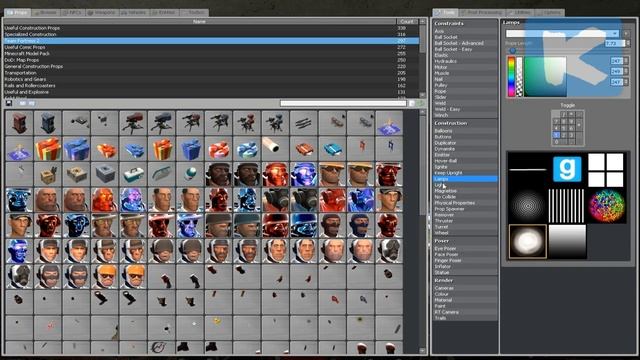Click the add preset plus button
This screenshot has height=360, width=640.
point(627,33)
